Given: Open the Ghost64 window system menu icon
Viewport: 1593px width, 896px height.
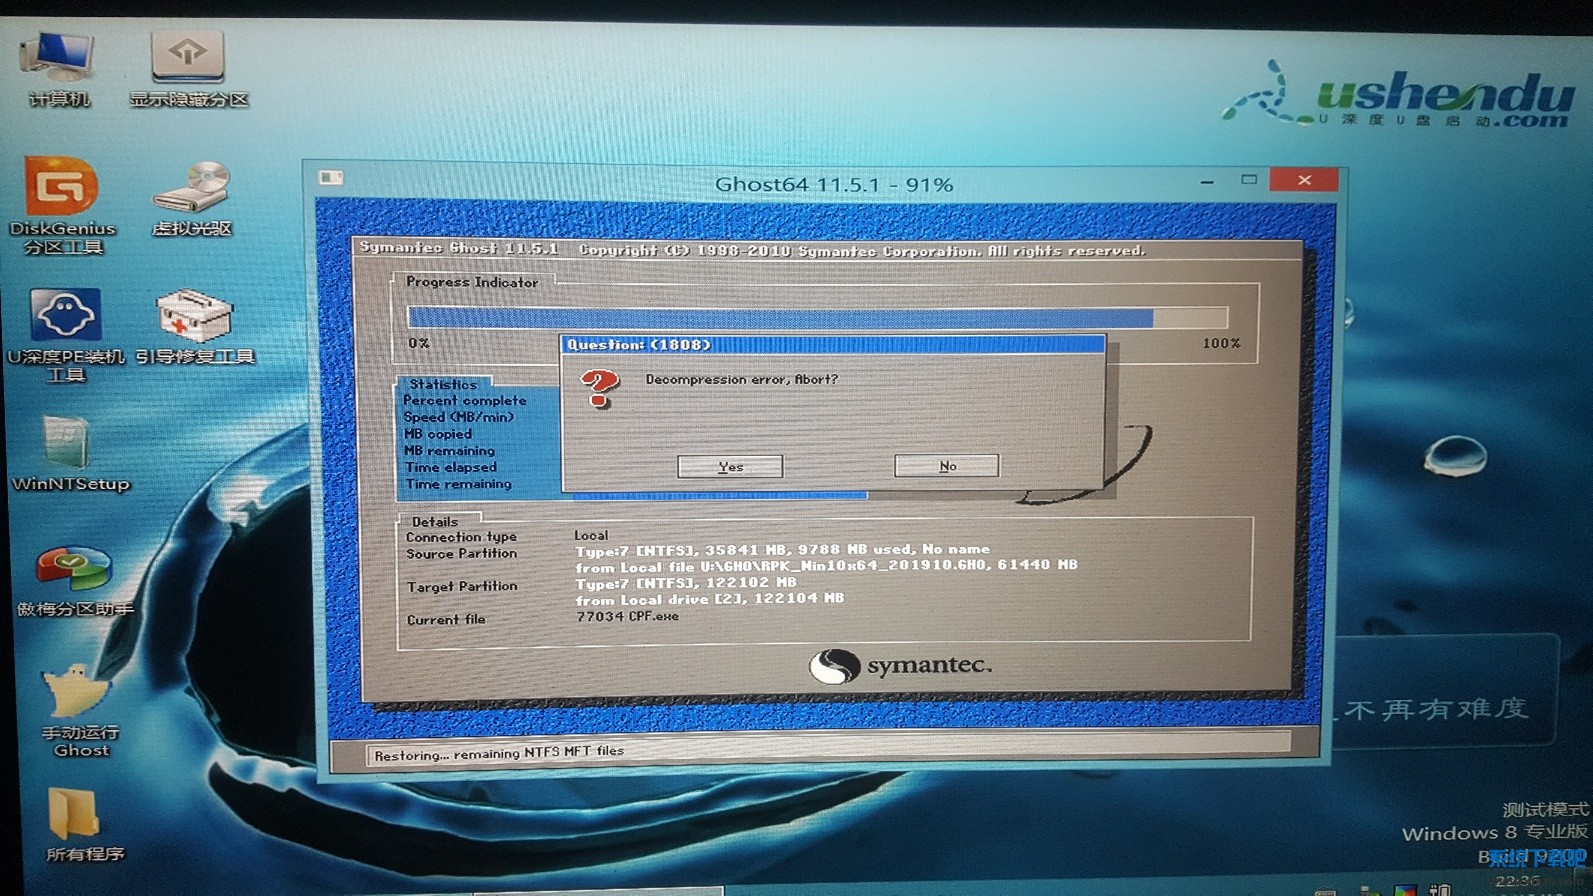Looking at the screenshot, I should [x=331, y=179].
